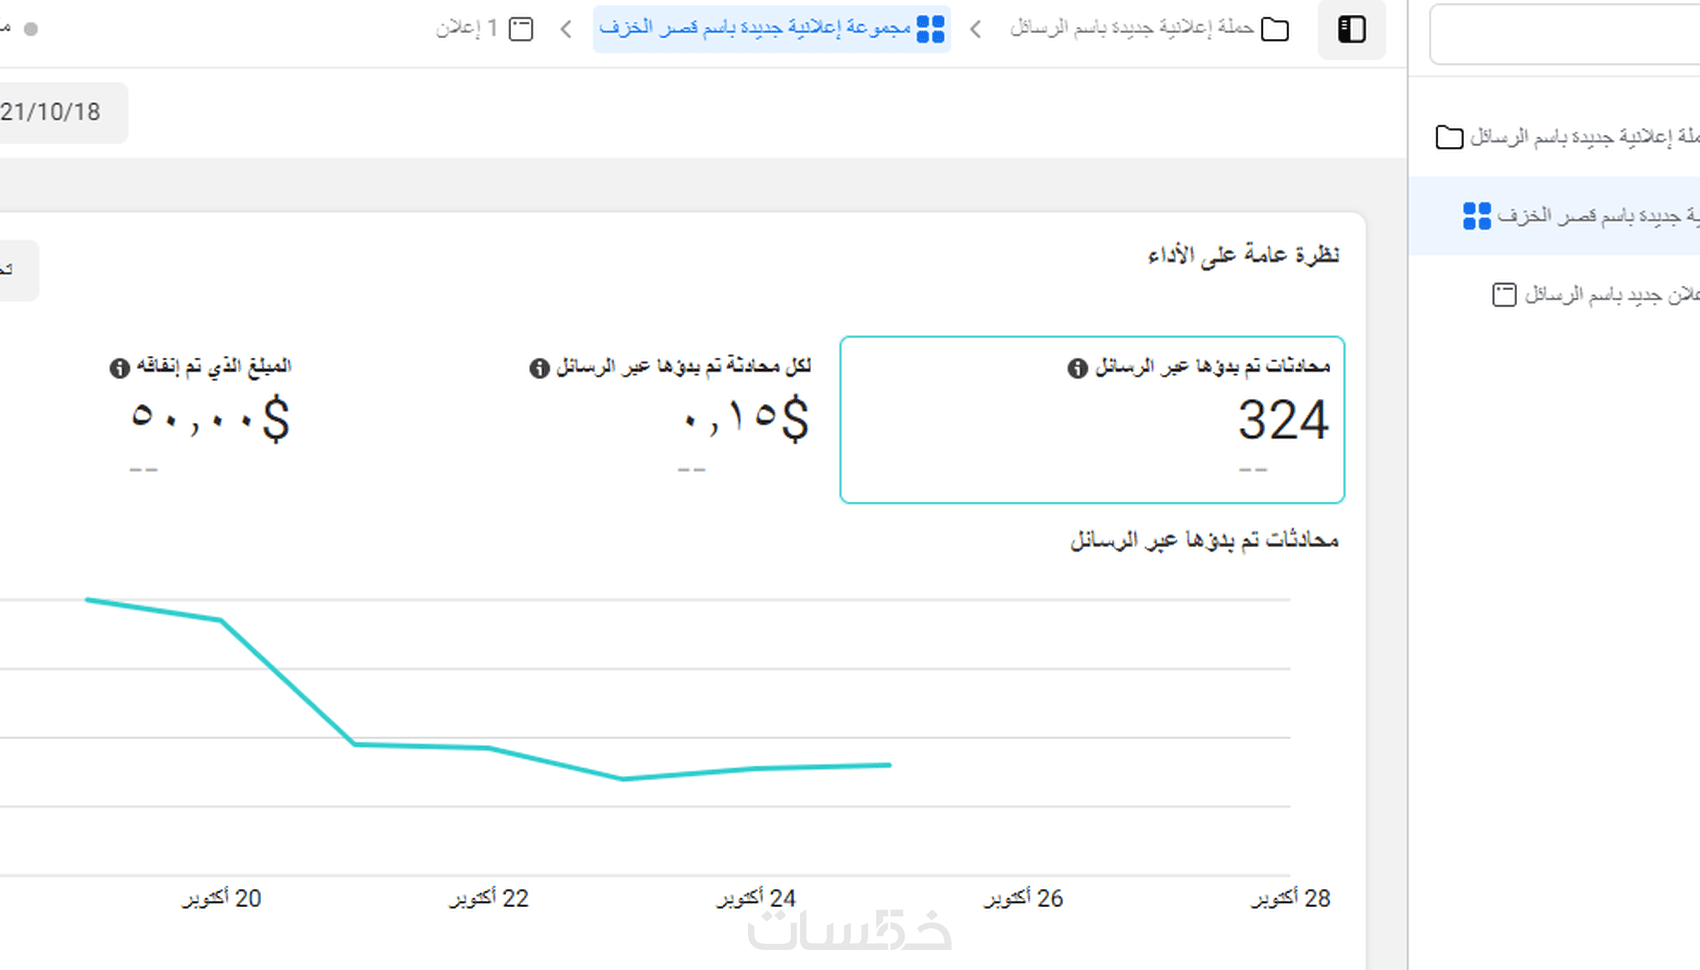Click info icon next to 'المبلغ الذي تم إنفاقه'
1700x970 pixels.
click(x=120, y=368)
